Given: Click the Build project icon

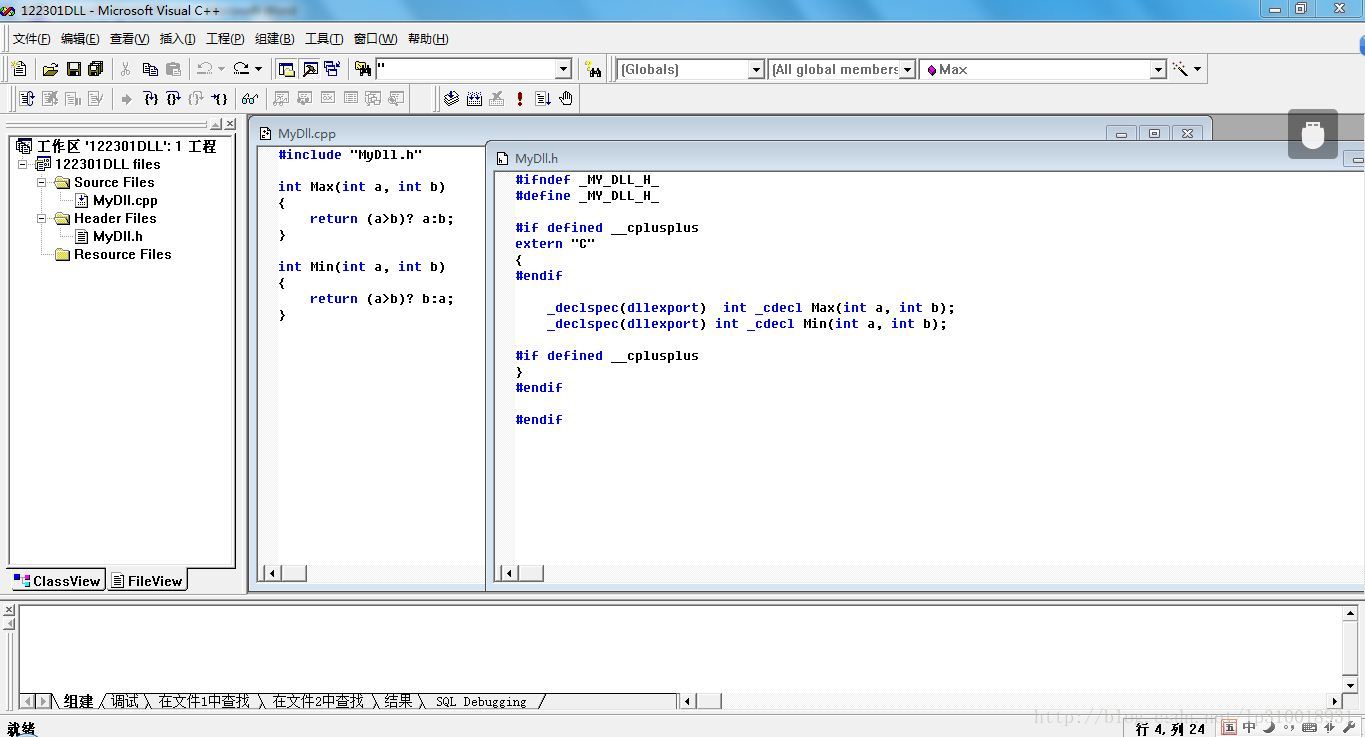Looking at the screenshot, I should (x=474, y=98).
